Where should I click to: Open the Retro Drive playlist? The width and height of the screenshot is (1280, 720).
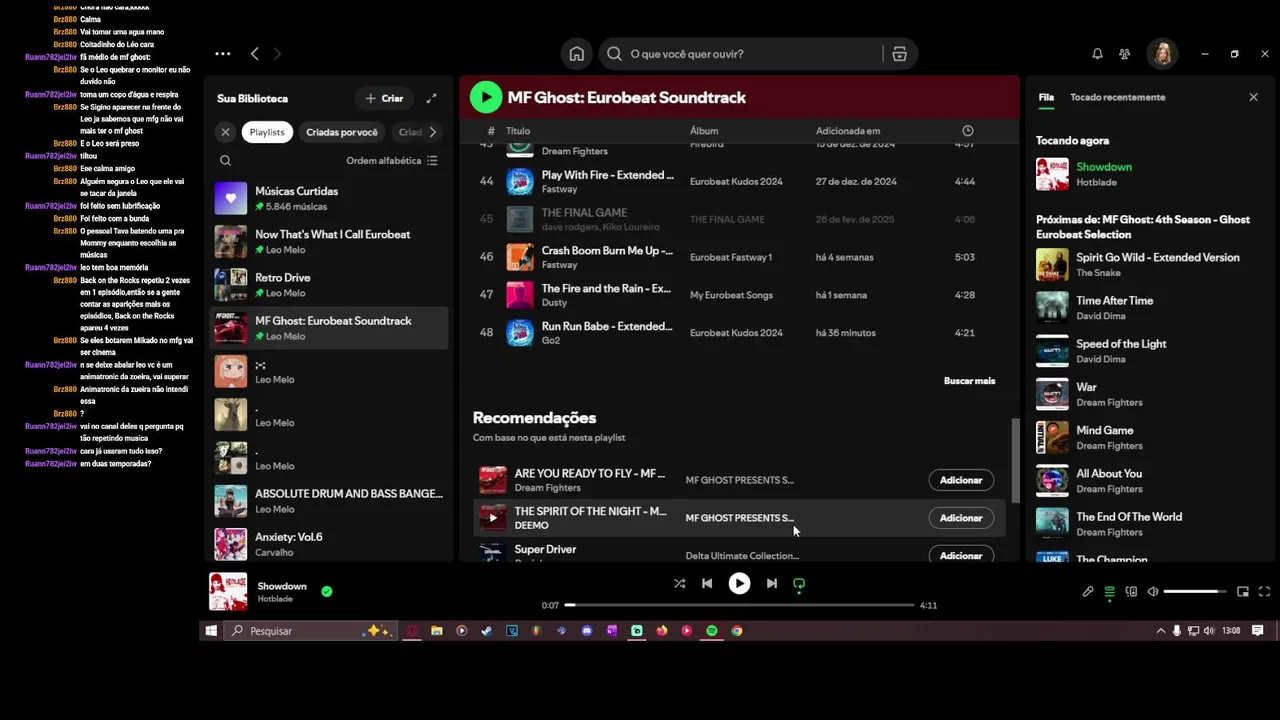(x=330, y=285)
